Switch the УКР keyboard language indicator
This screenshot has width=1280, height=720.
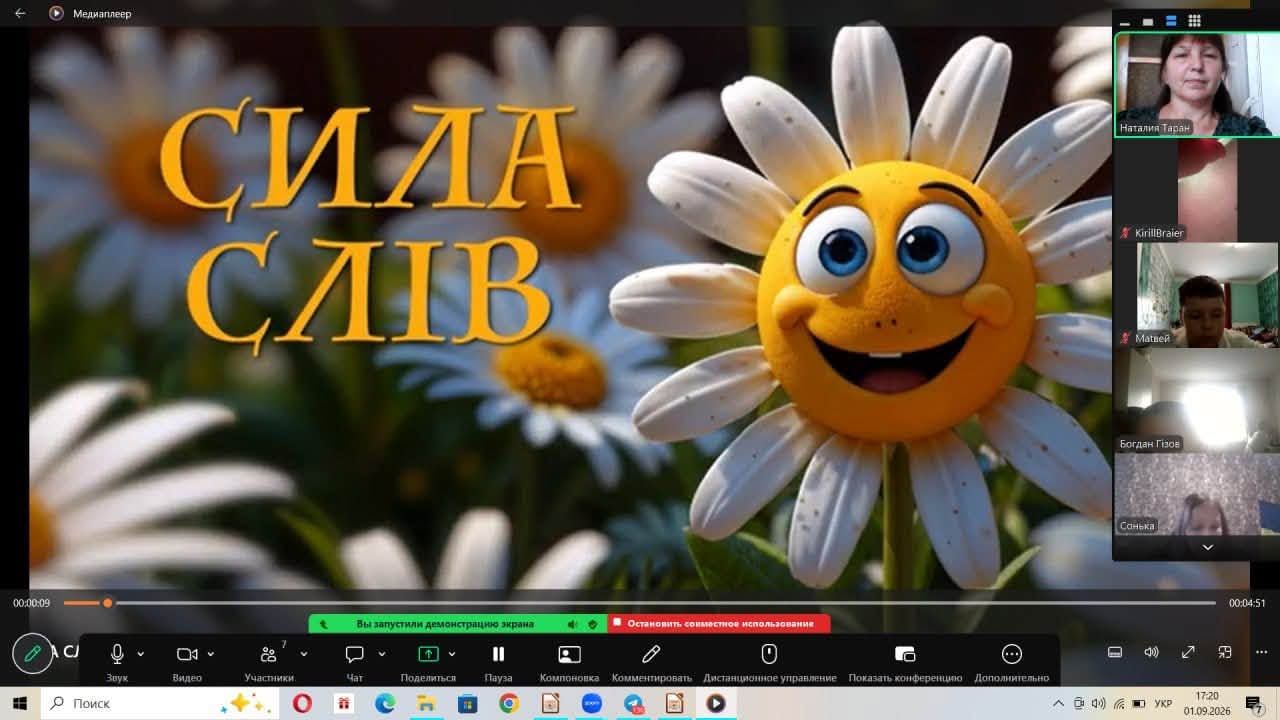pos(1163,704)
